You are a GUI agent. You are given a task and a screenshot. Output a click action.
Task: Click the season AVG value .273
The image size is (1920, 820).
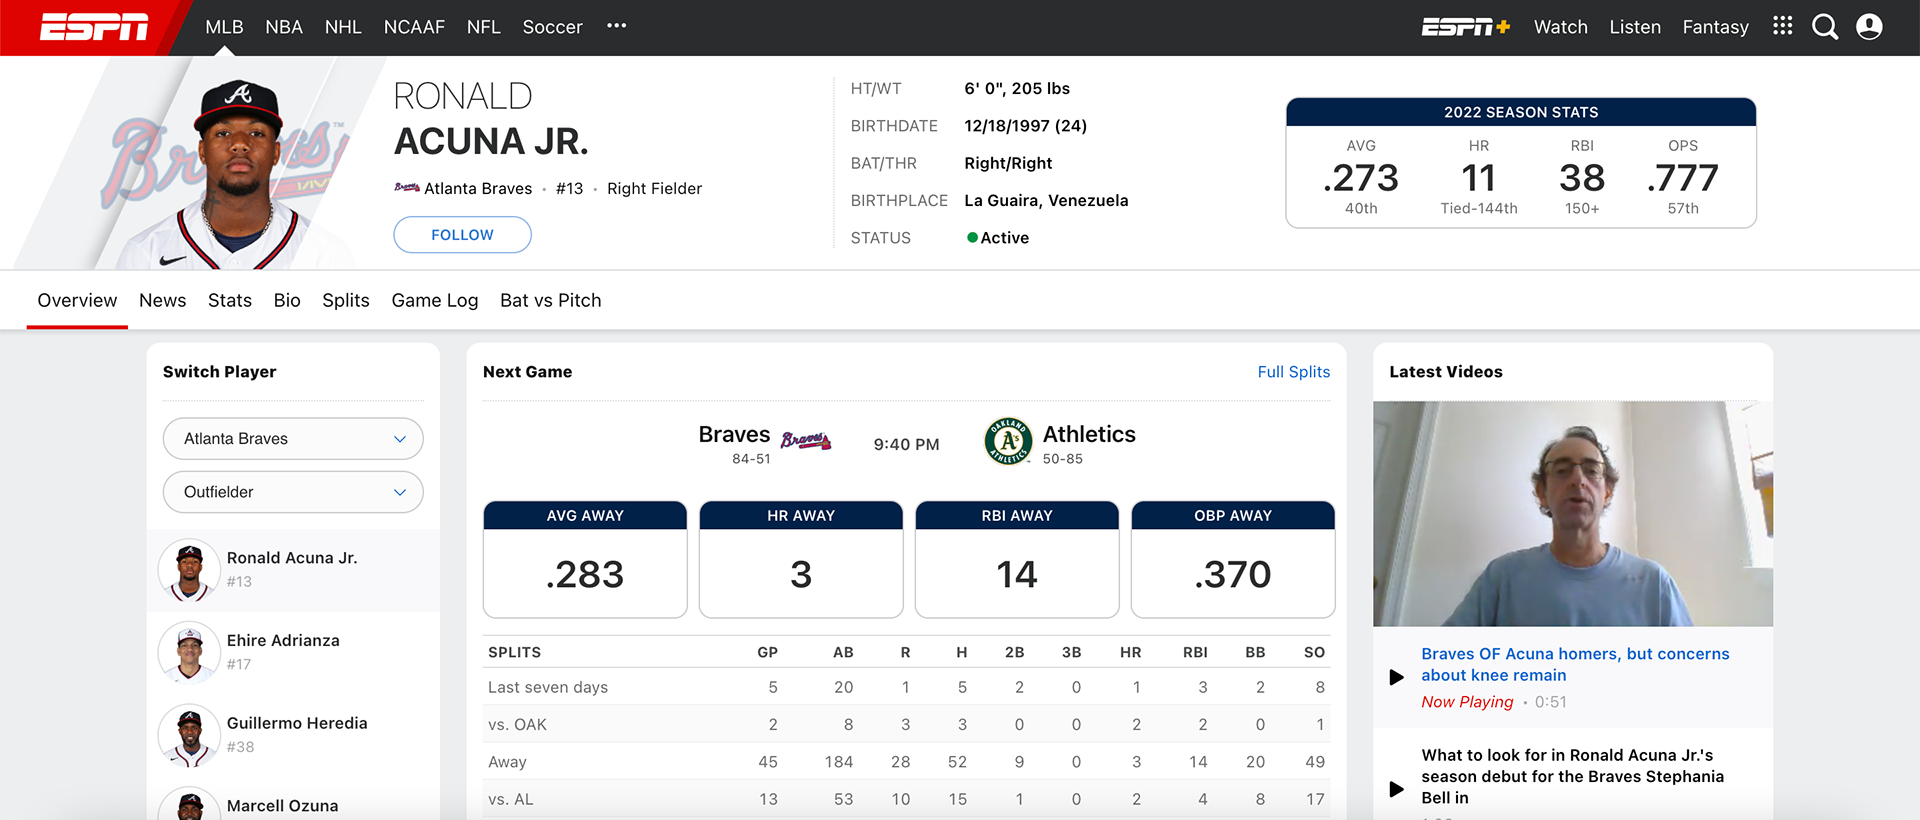pyautogui.click(x=1361, y=178)
